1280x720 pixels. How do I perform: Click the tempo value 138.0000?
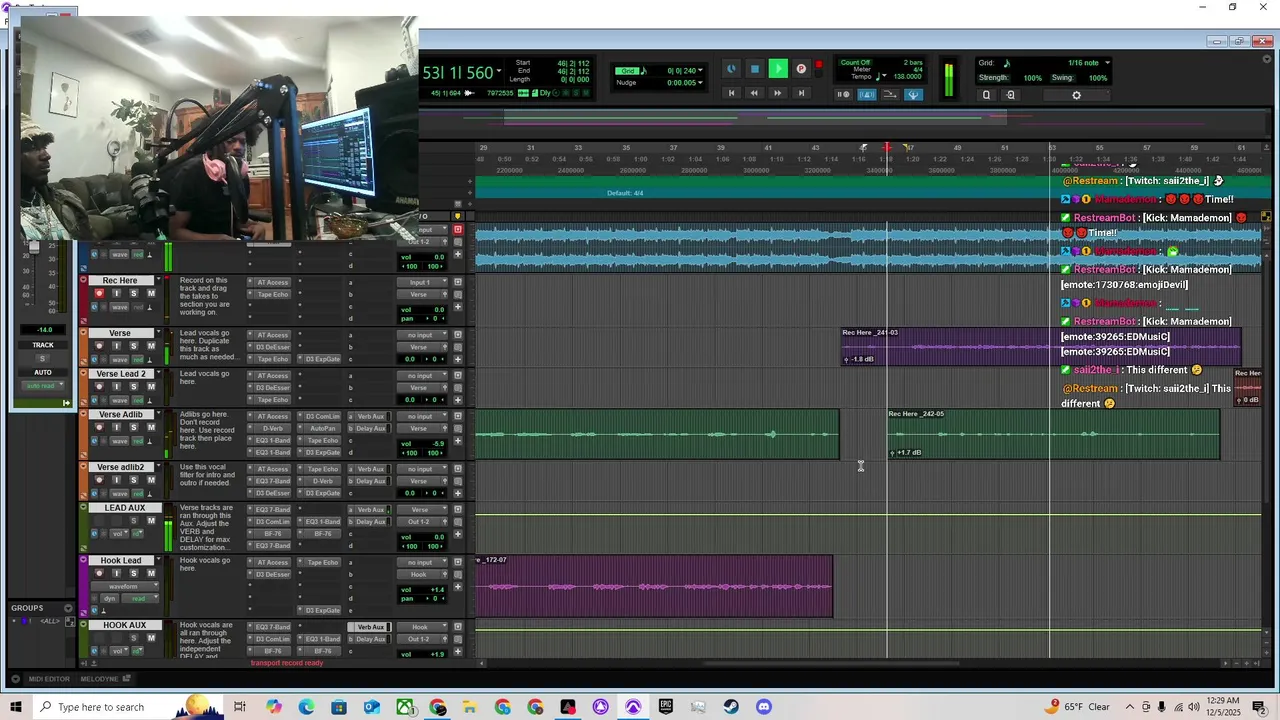(x=907, y=77)
